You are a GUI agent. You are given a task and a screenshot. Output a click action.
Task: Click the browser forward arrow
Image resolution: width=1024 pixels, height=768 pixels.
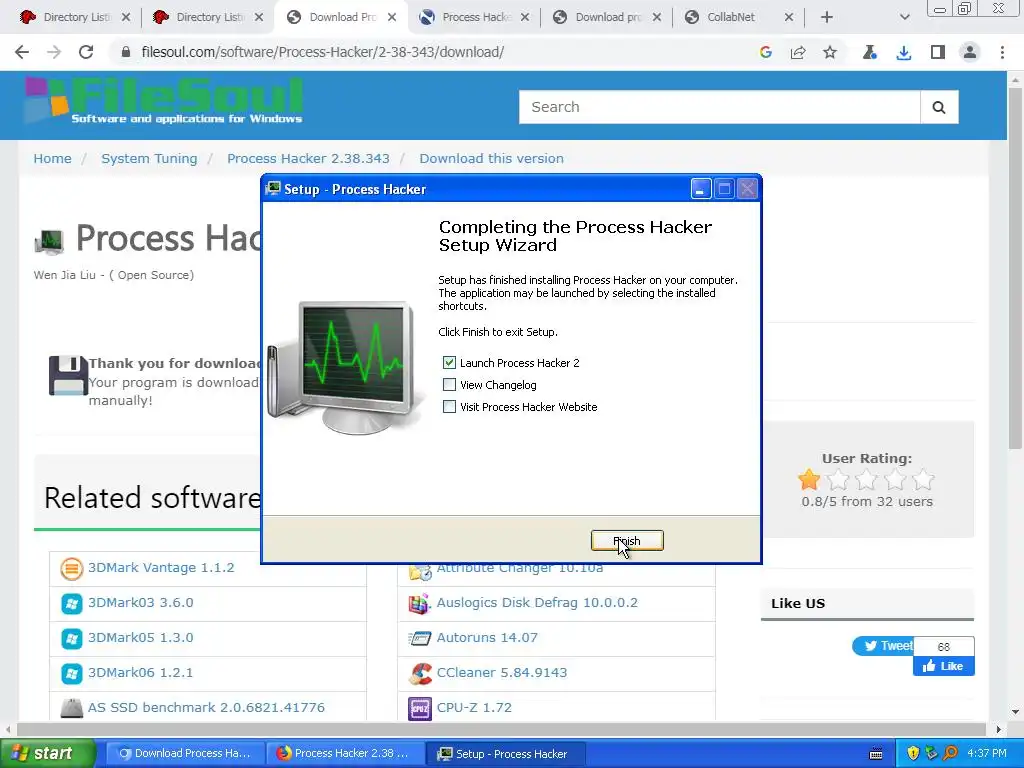(x=54, y=52)
